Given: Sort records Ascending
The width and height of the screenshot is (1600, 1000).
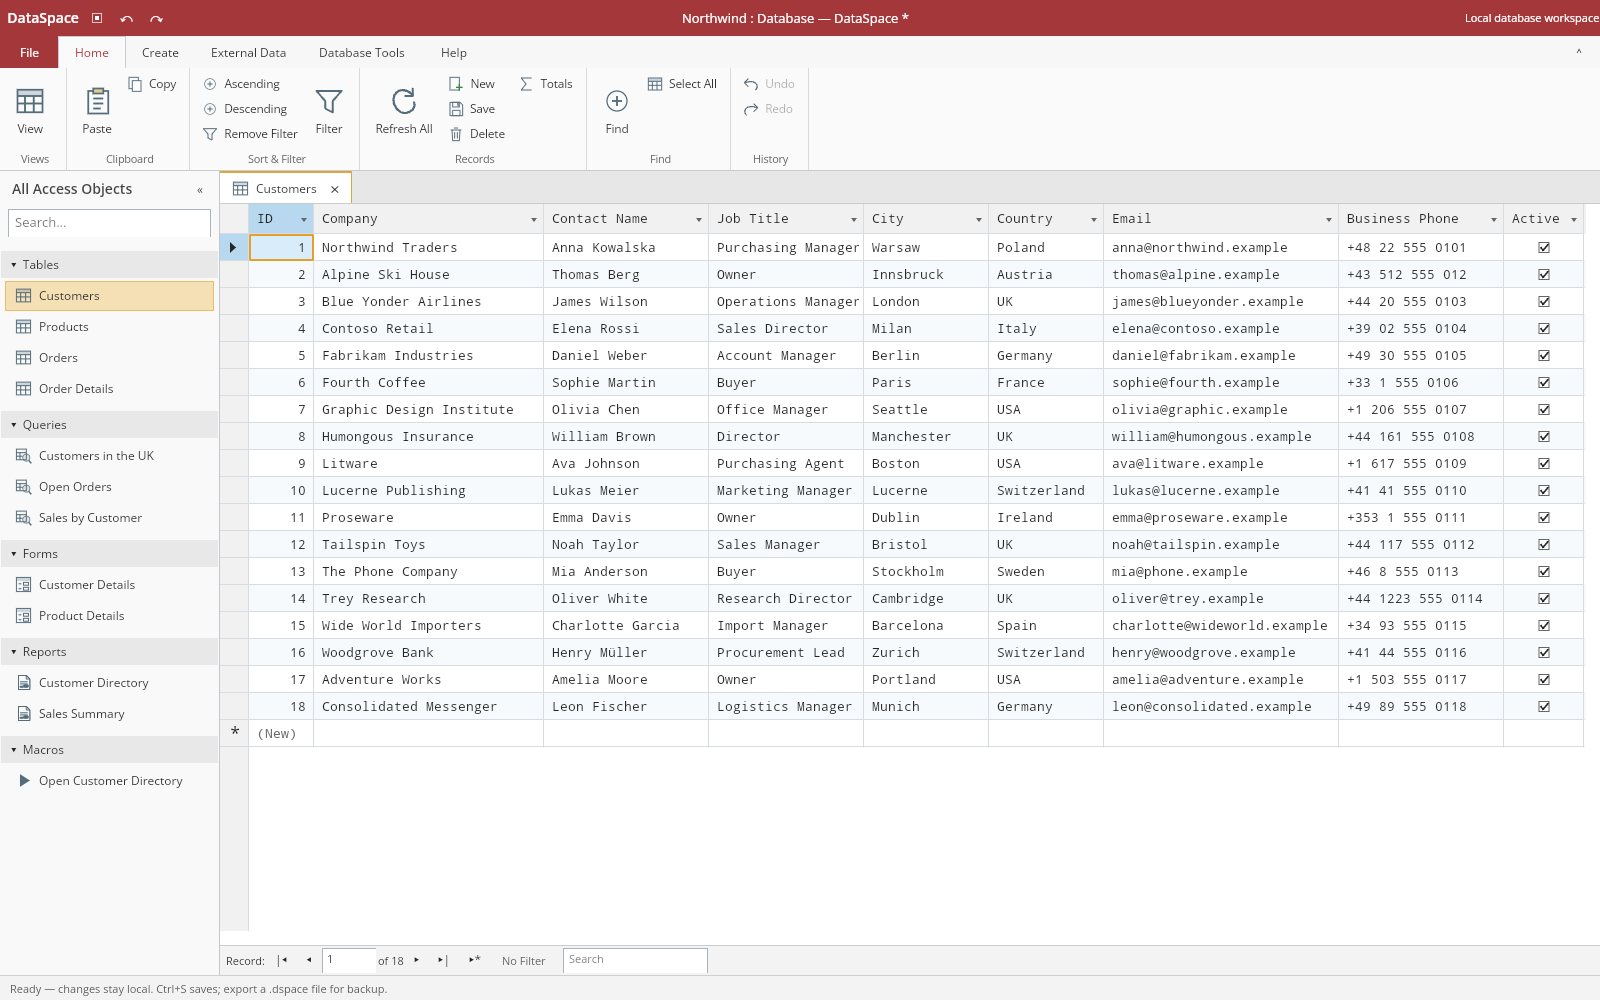Looking at the screenshot, I should 242,84.
